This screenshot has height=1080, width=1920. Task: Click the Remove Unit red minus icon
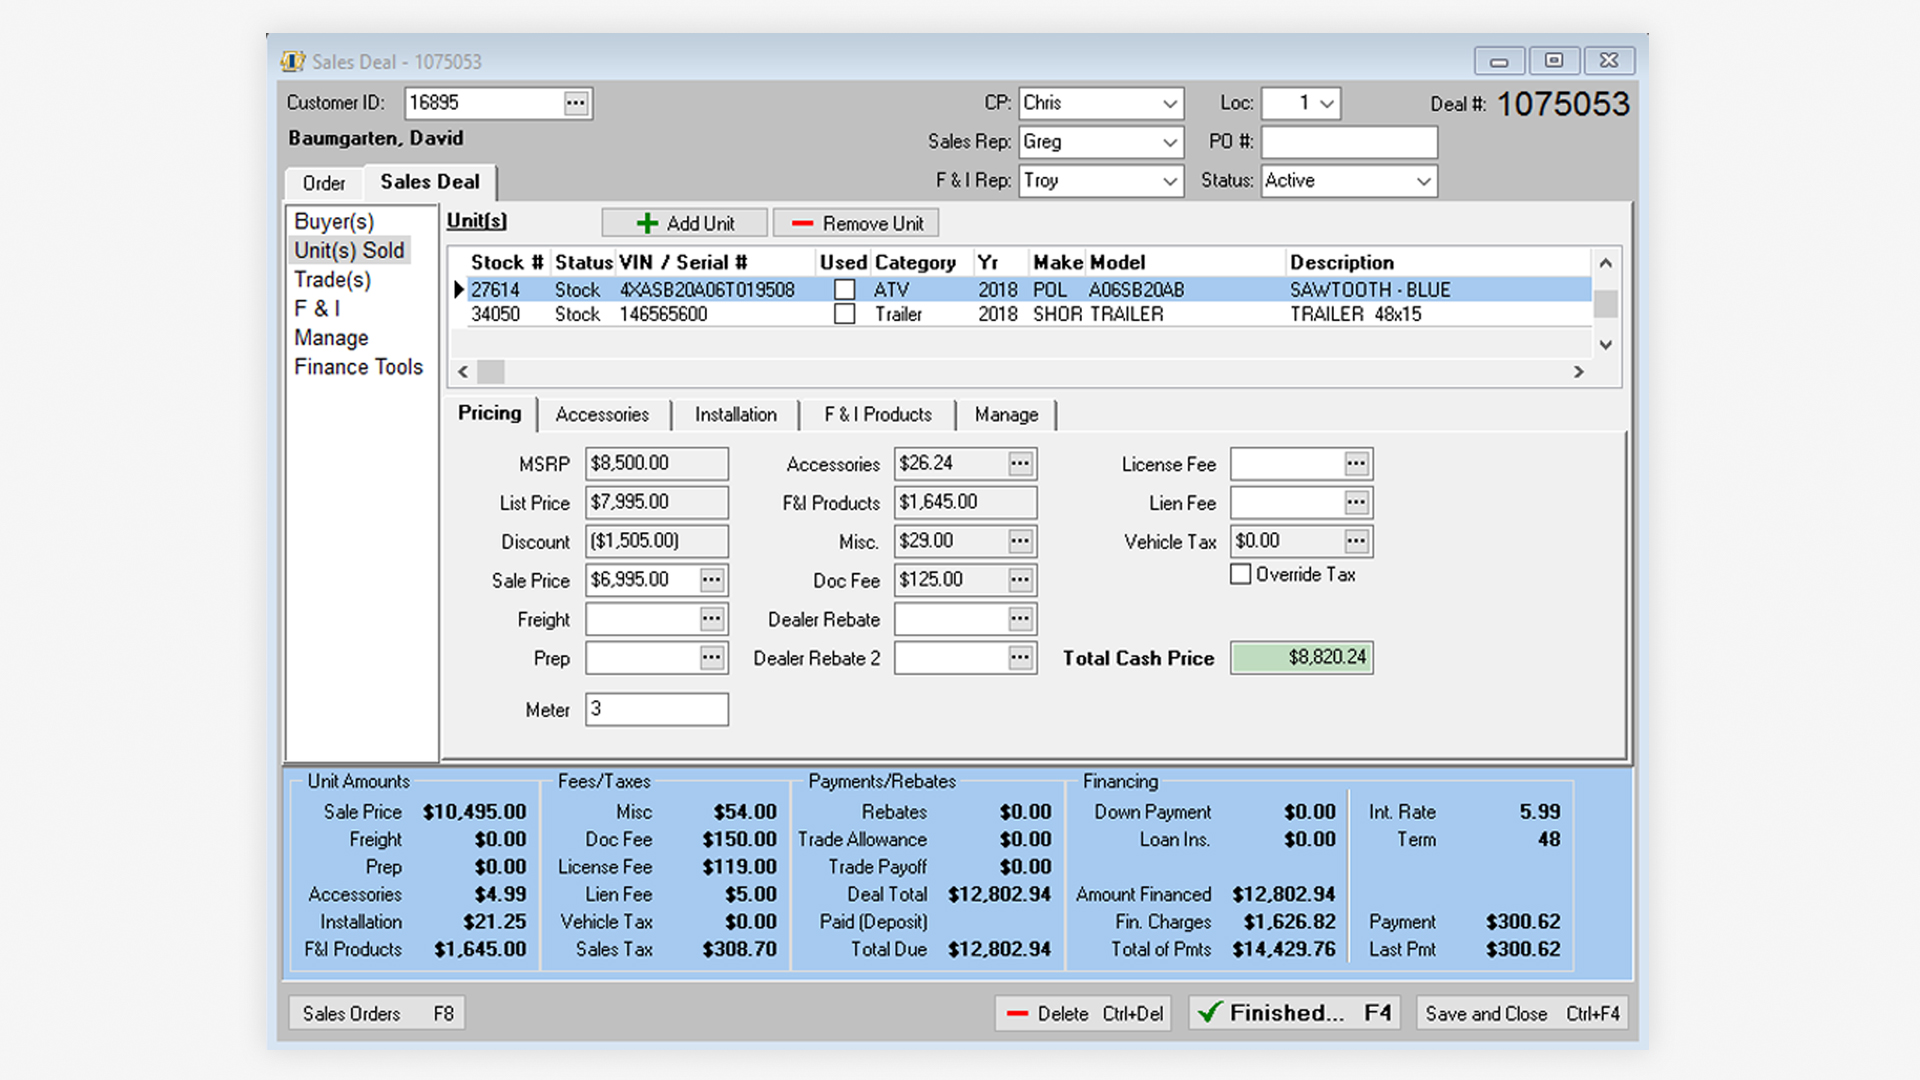pyautogui.click(x=804, y=222)
